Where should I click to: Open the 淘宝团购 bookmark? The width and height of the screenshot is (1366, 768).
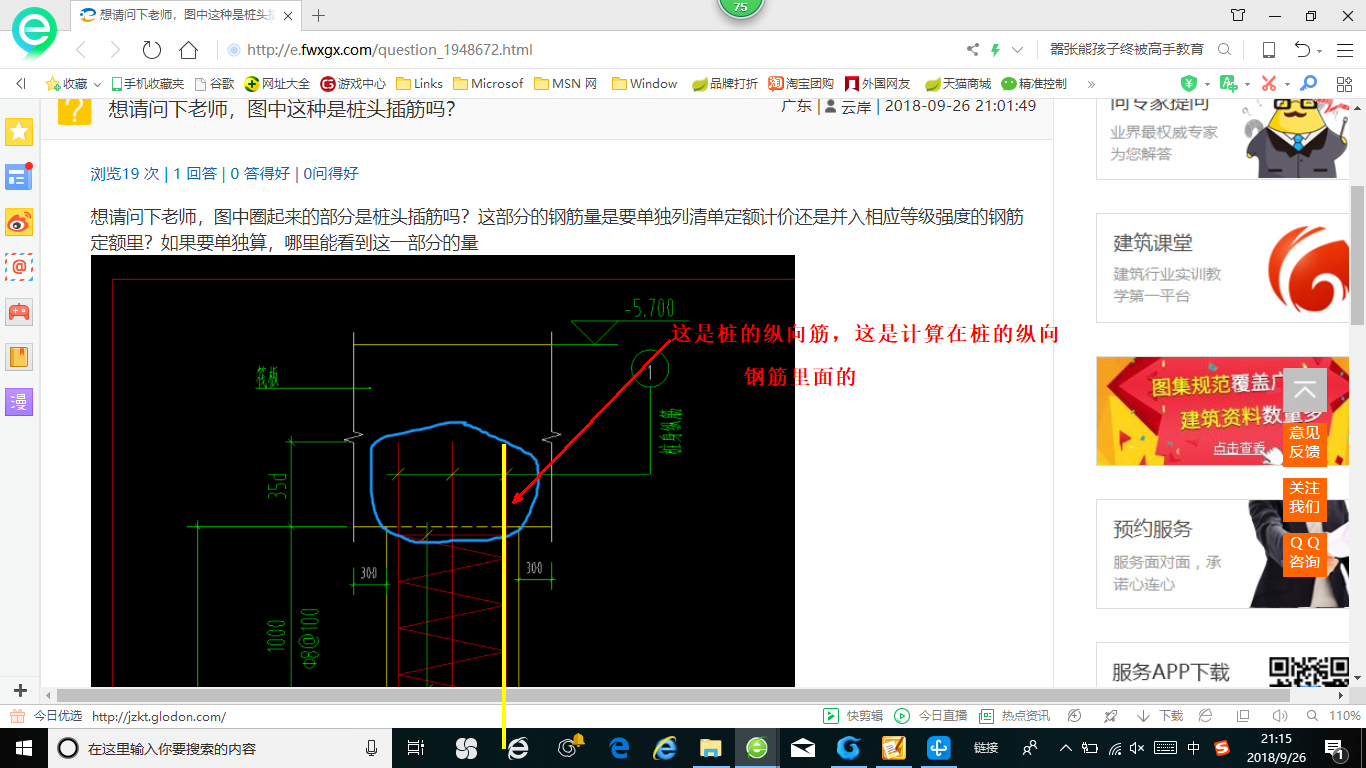(x=801, y=84)
